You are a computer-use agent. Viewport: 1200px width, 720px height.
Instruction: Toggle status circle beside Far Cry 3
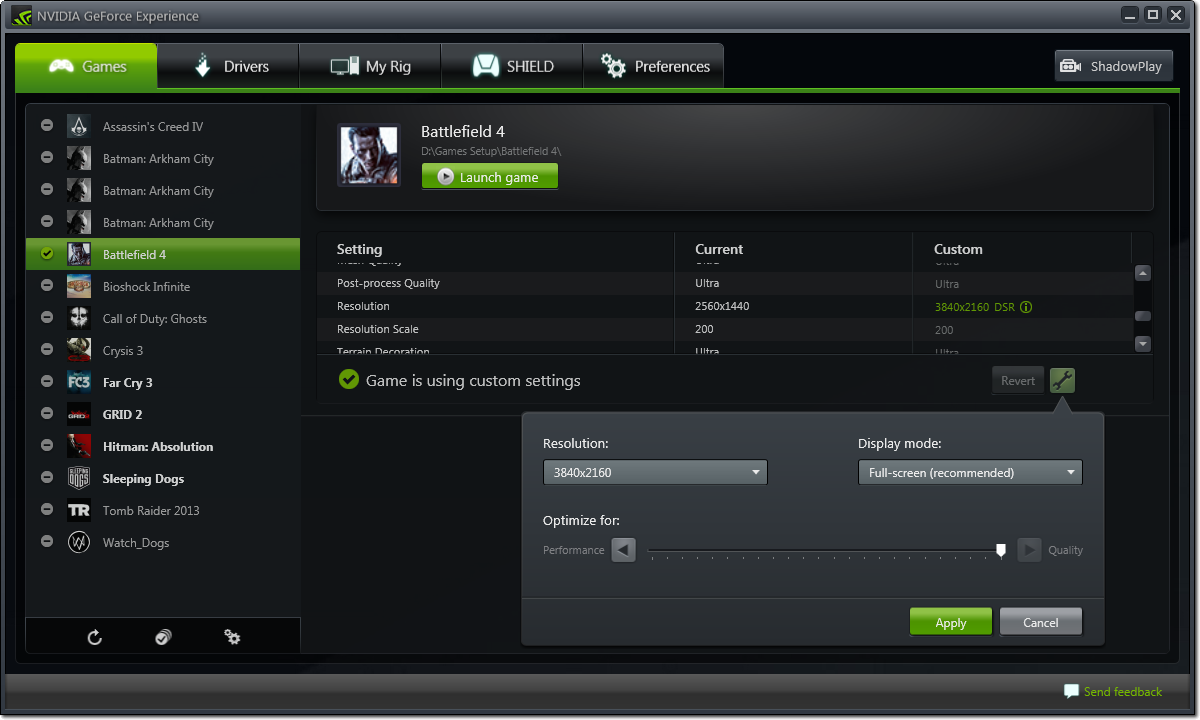tap(47, 382)
